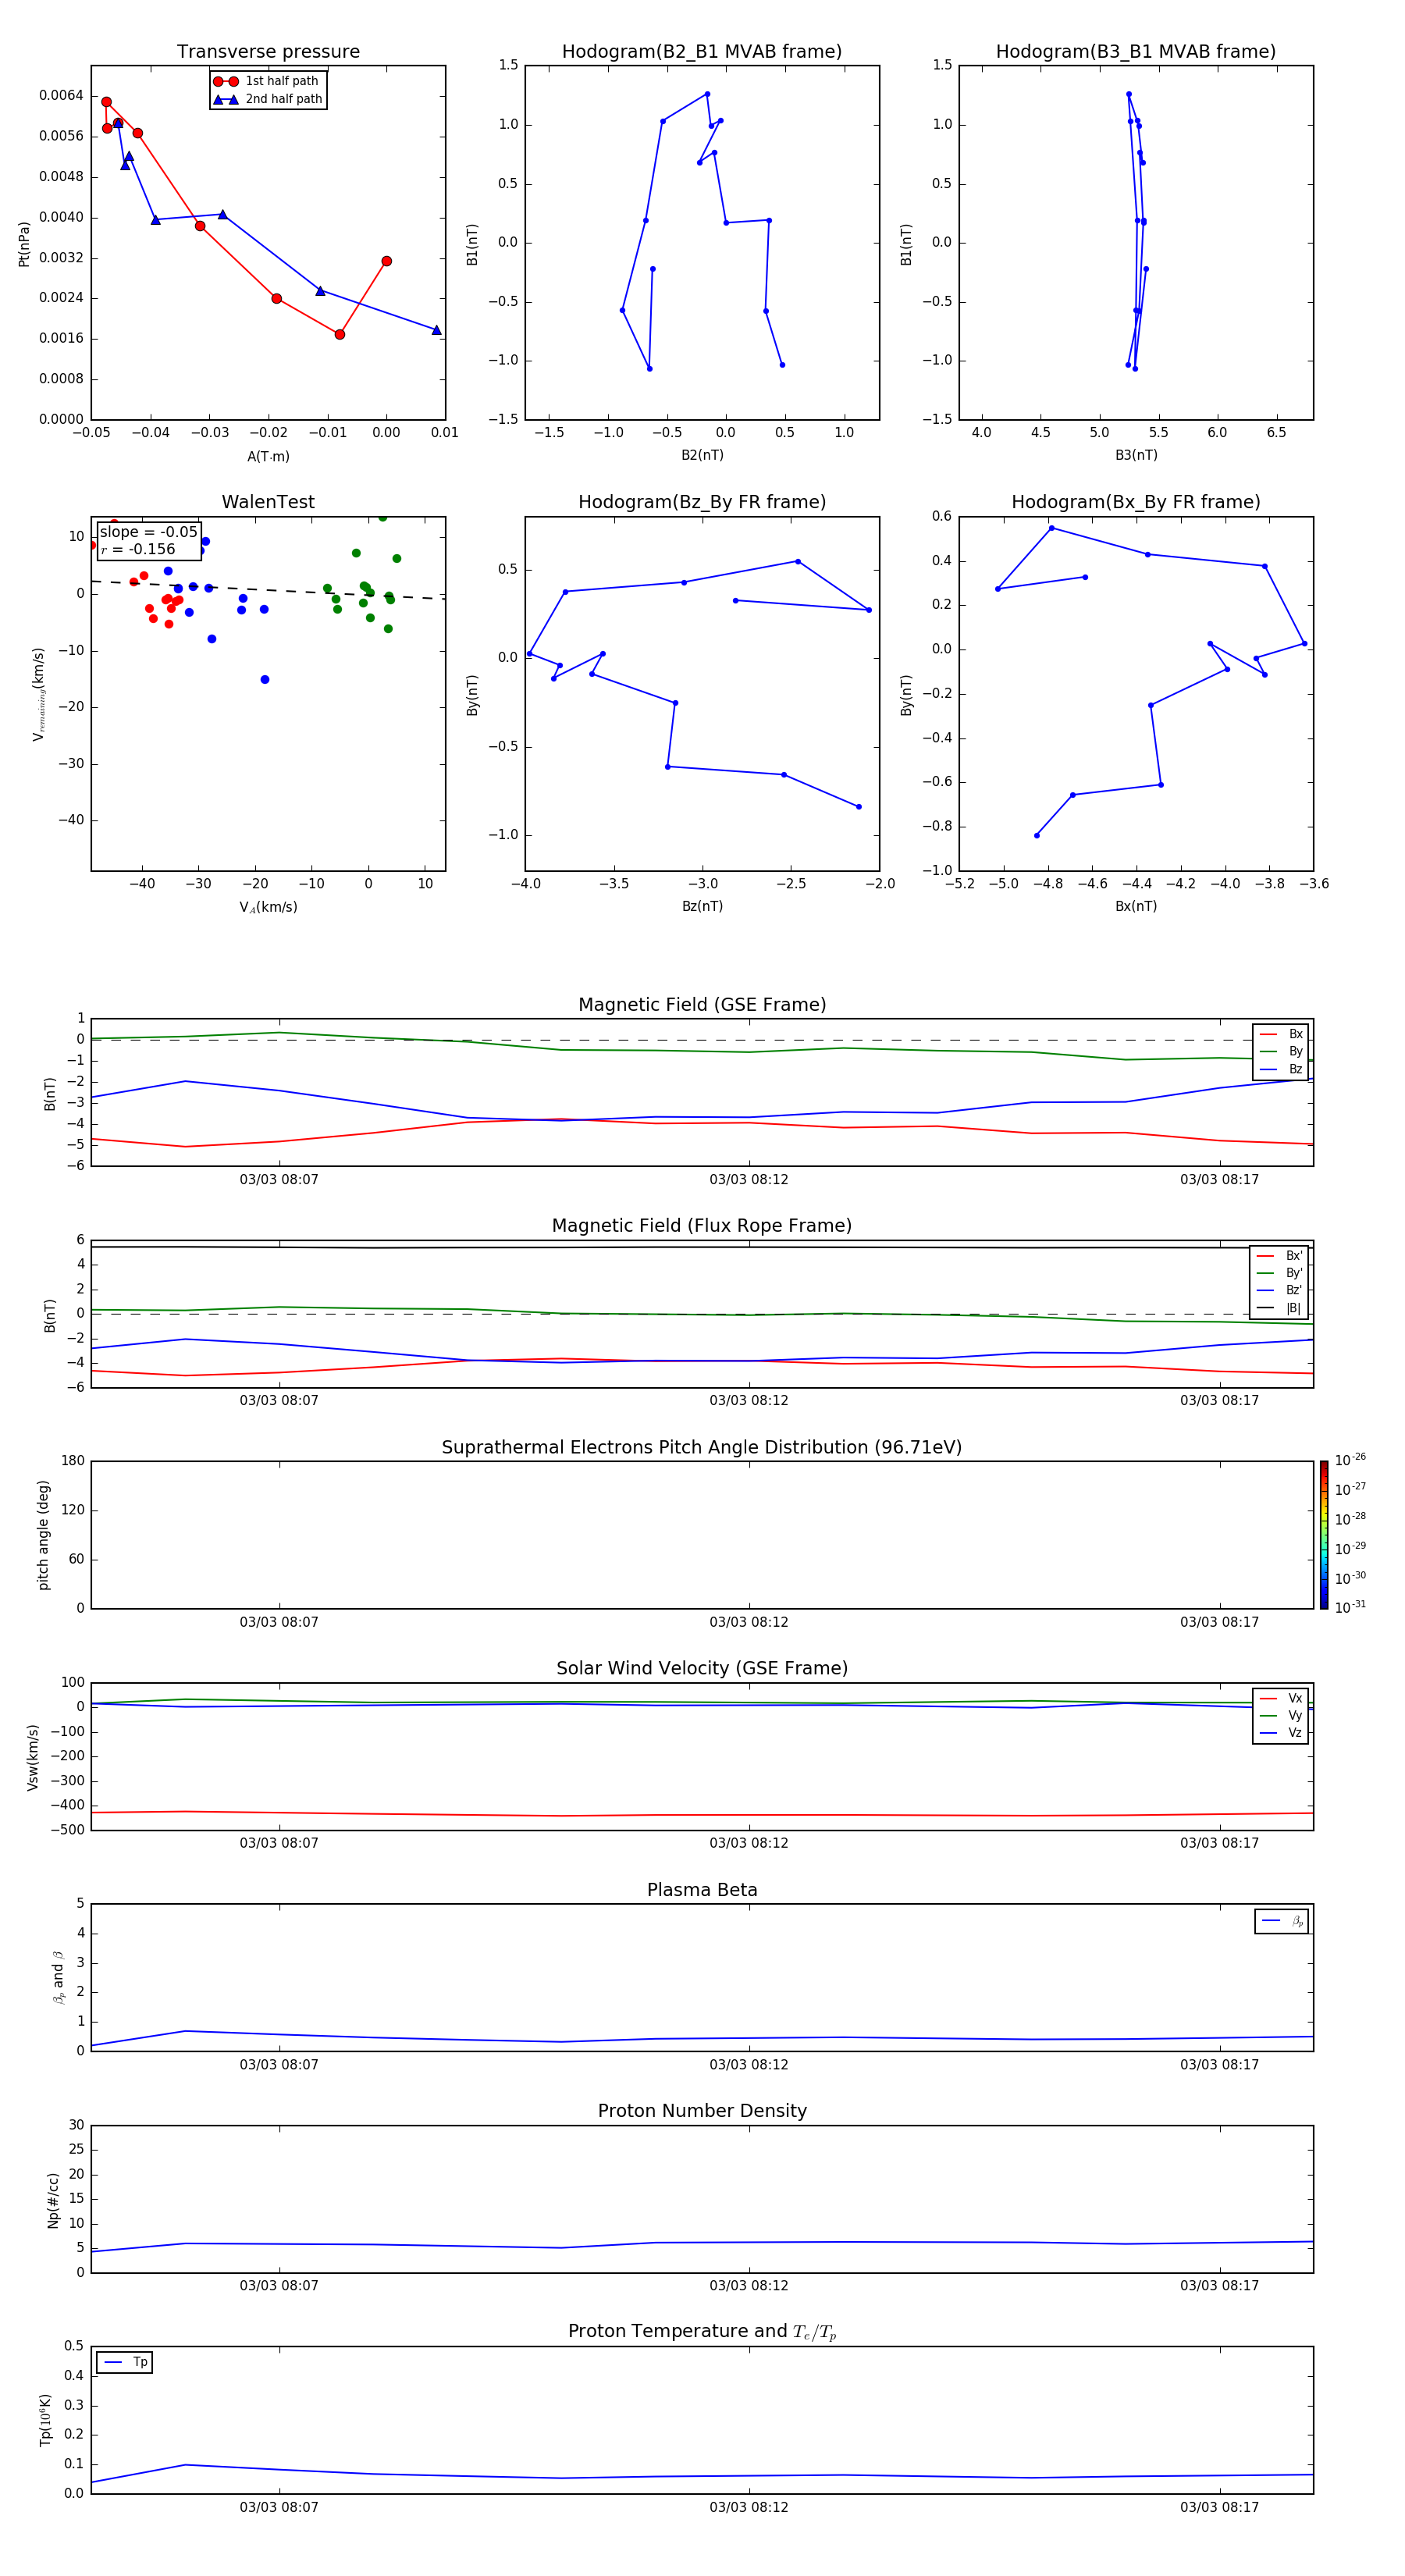This screenshot has height=2576, width=1405.
Task: Click the 'By' legend entry in the GSE panel
Action: (1282, 1052)
